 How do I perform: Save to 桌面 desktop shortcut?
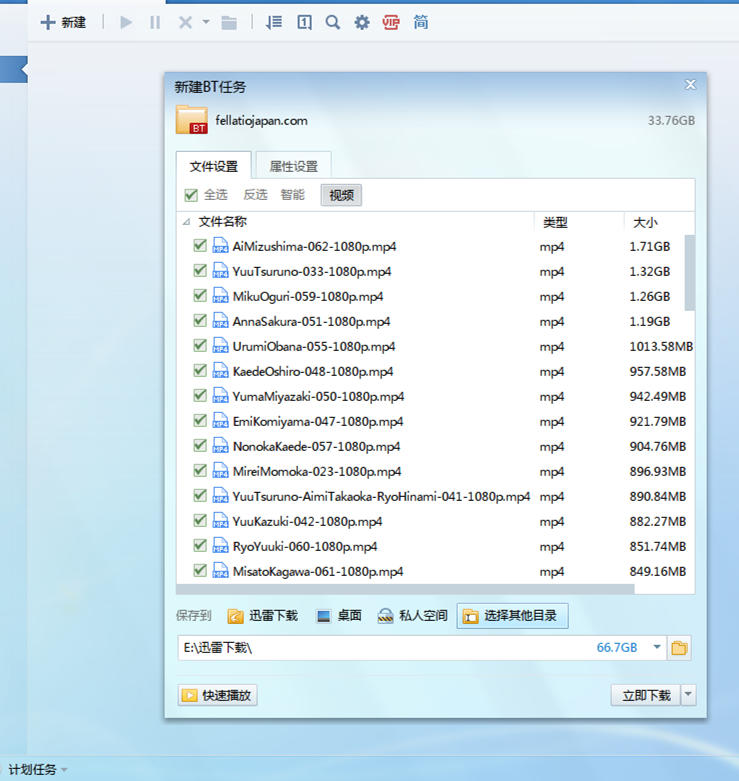pyautogui.click(x=339, y=616)
